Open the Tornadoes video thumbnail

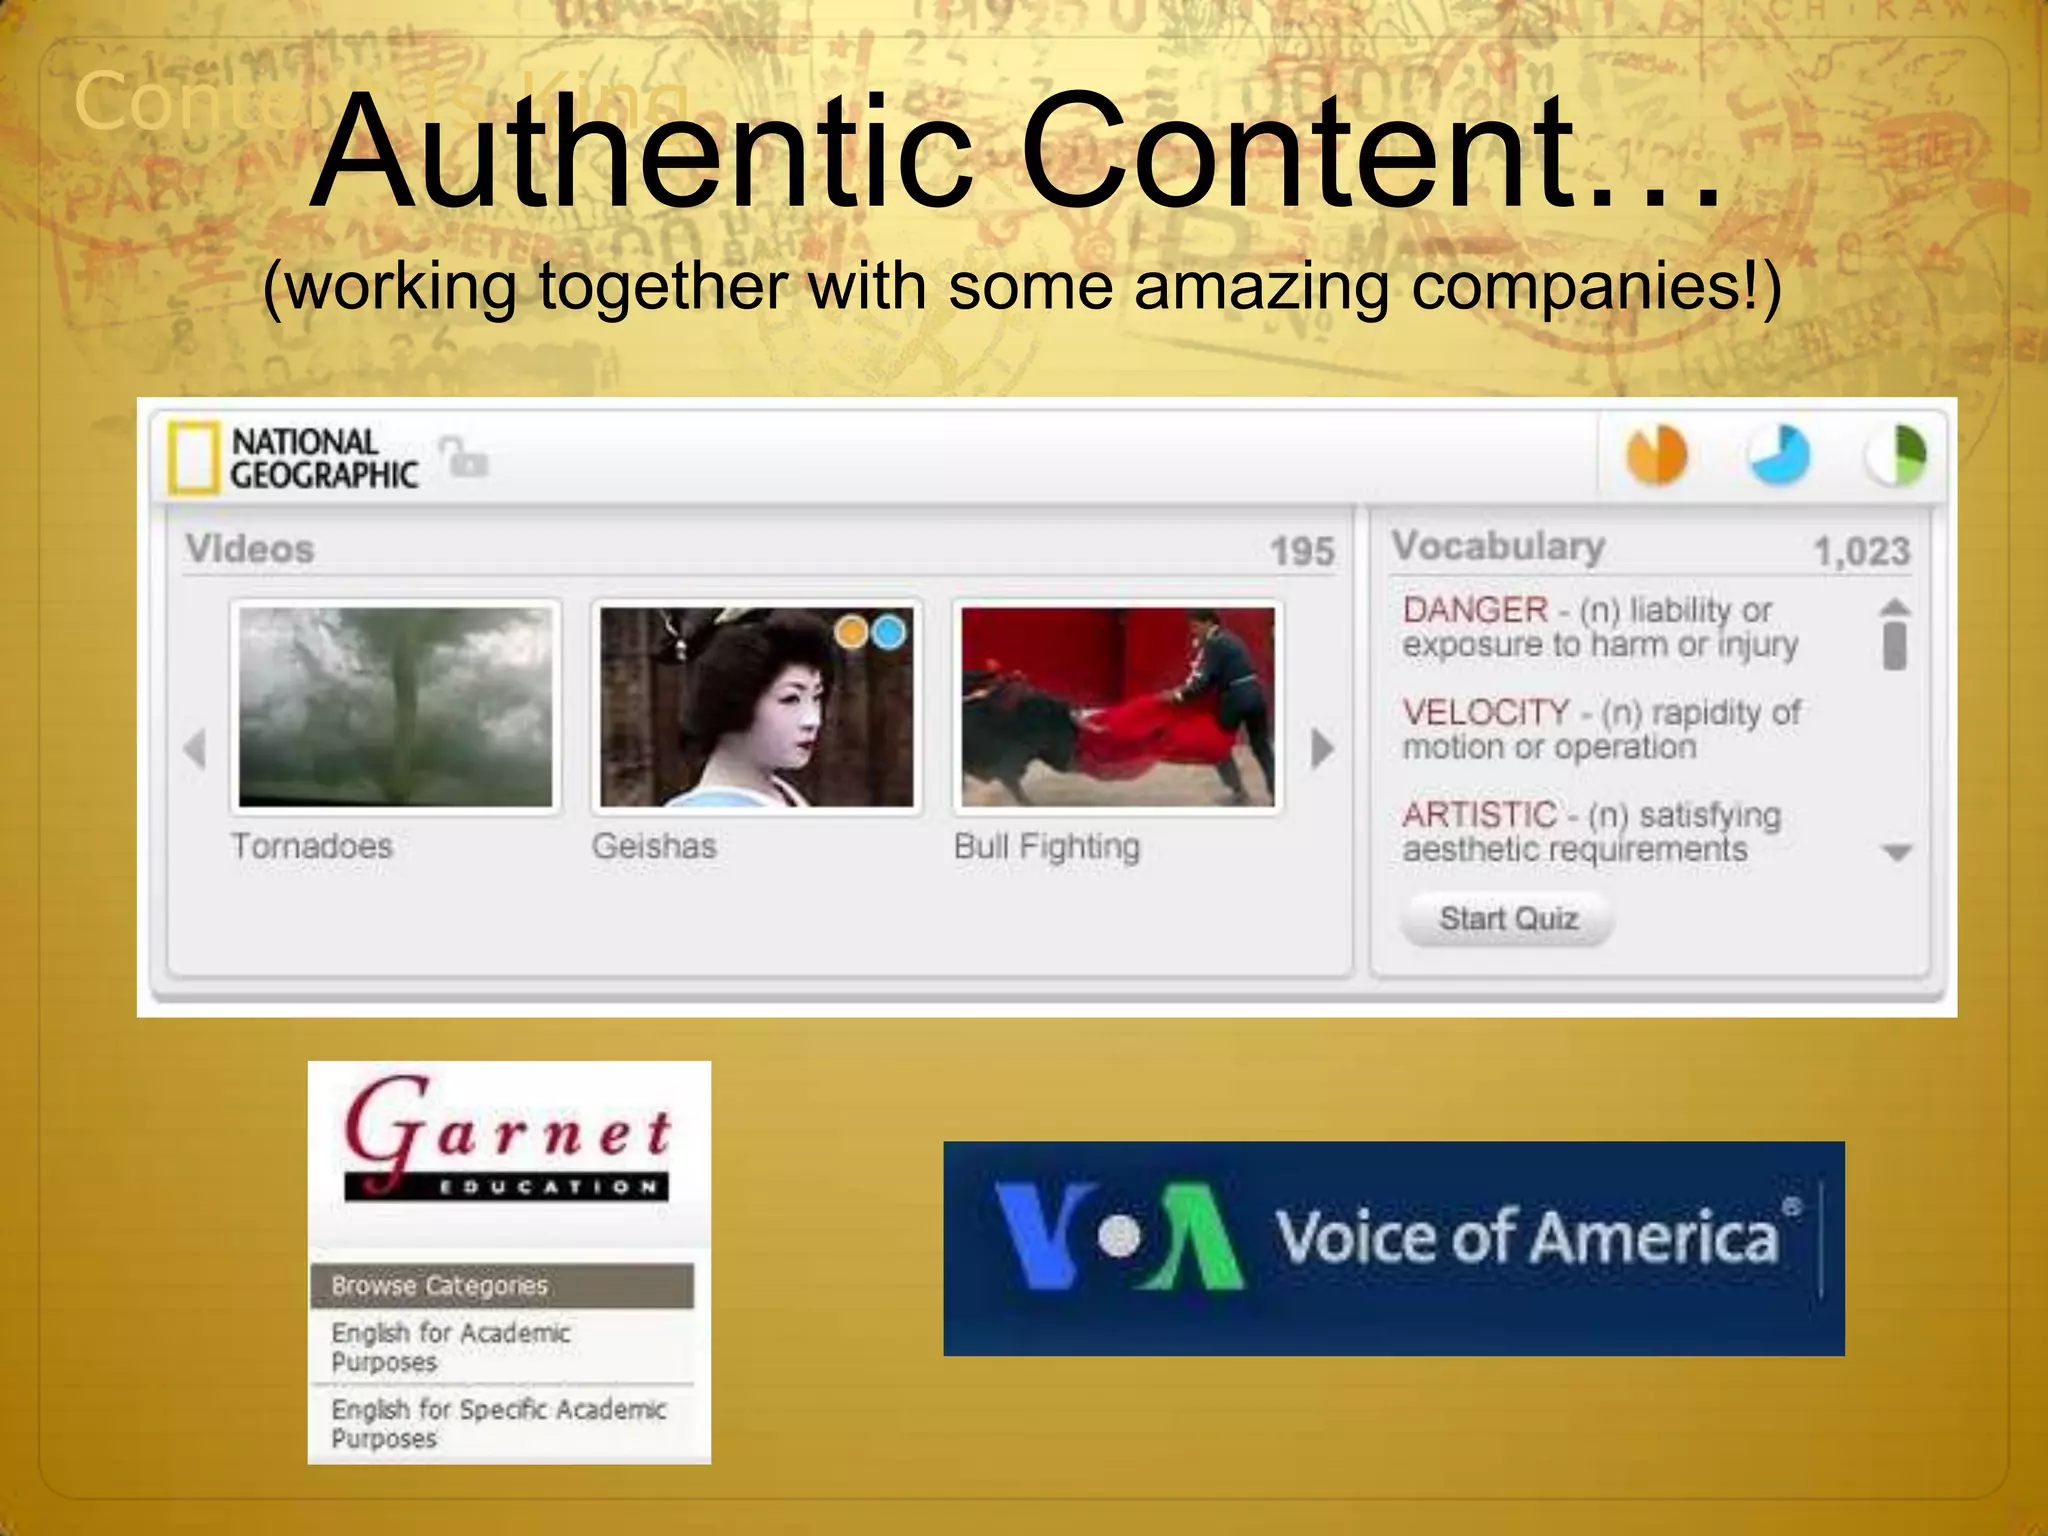point(395,707)
